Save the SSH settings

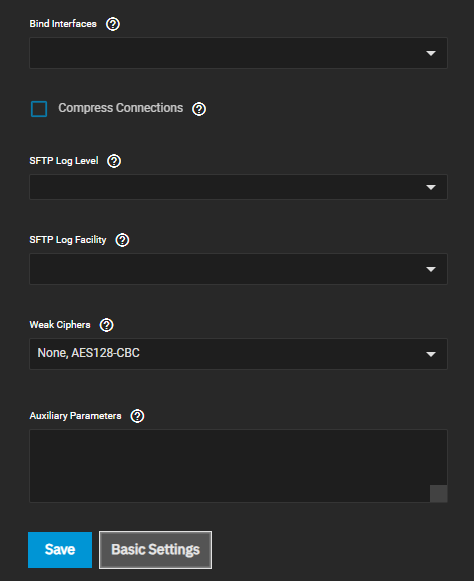(x=60, y=550)
